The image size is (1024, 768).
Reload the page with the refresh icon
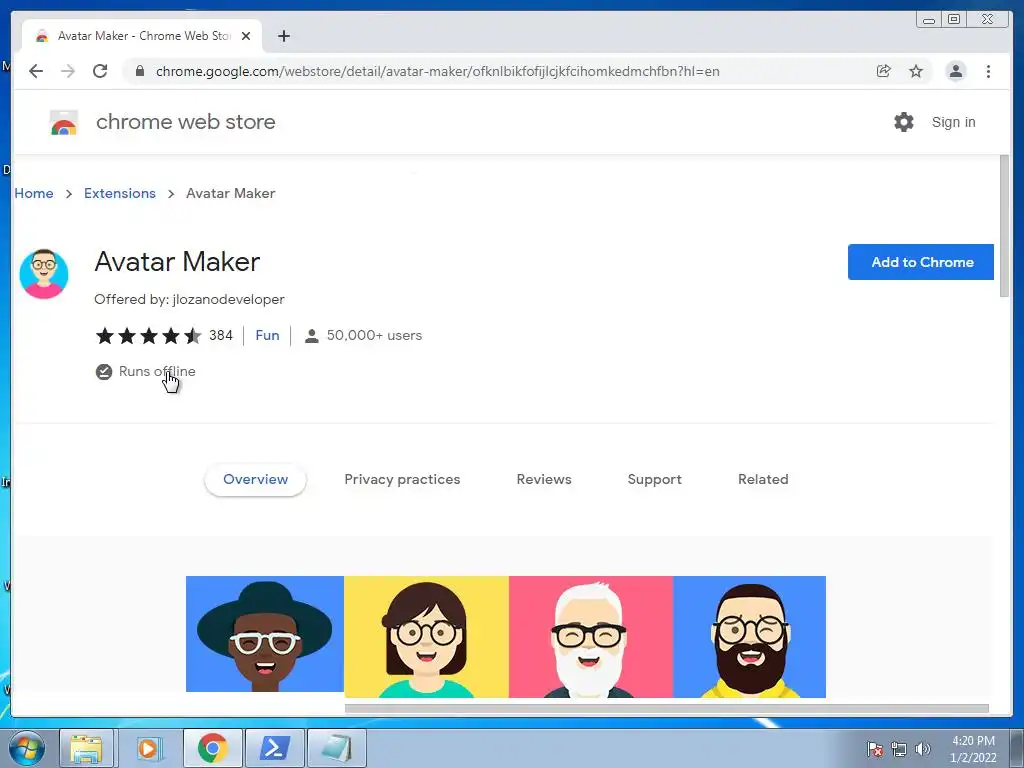pyautogui.click(x=100, y=71)
